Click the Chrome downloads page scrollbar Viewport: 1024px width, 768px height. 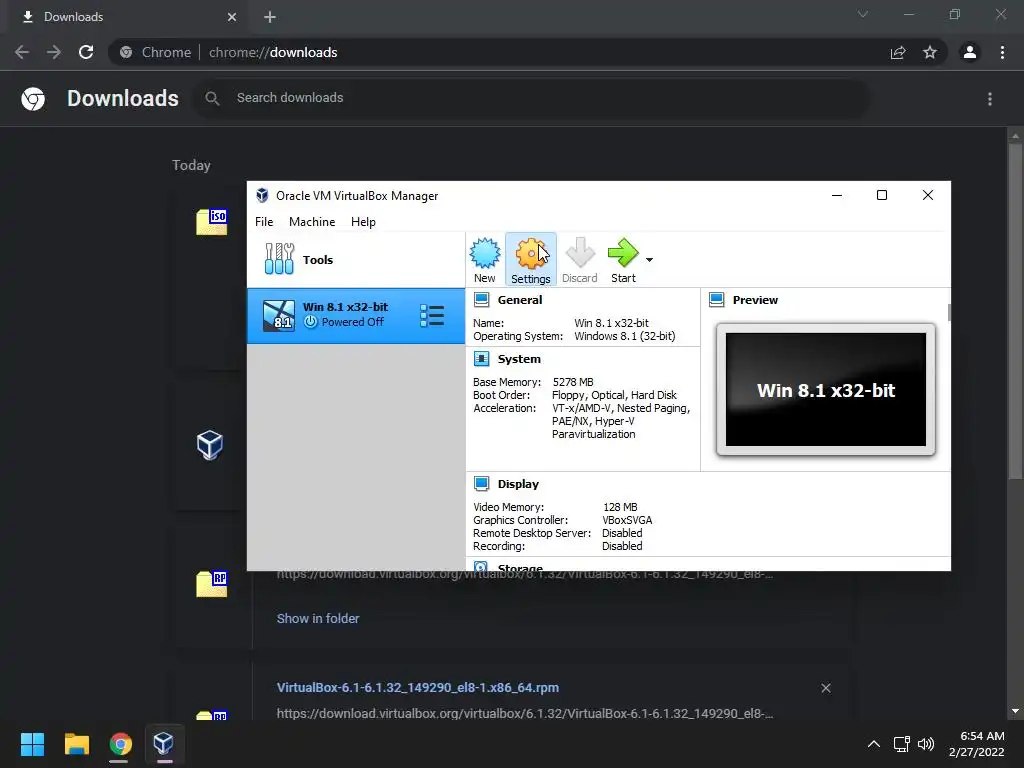click(1014, 310)
